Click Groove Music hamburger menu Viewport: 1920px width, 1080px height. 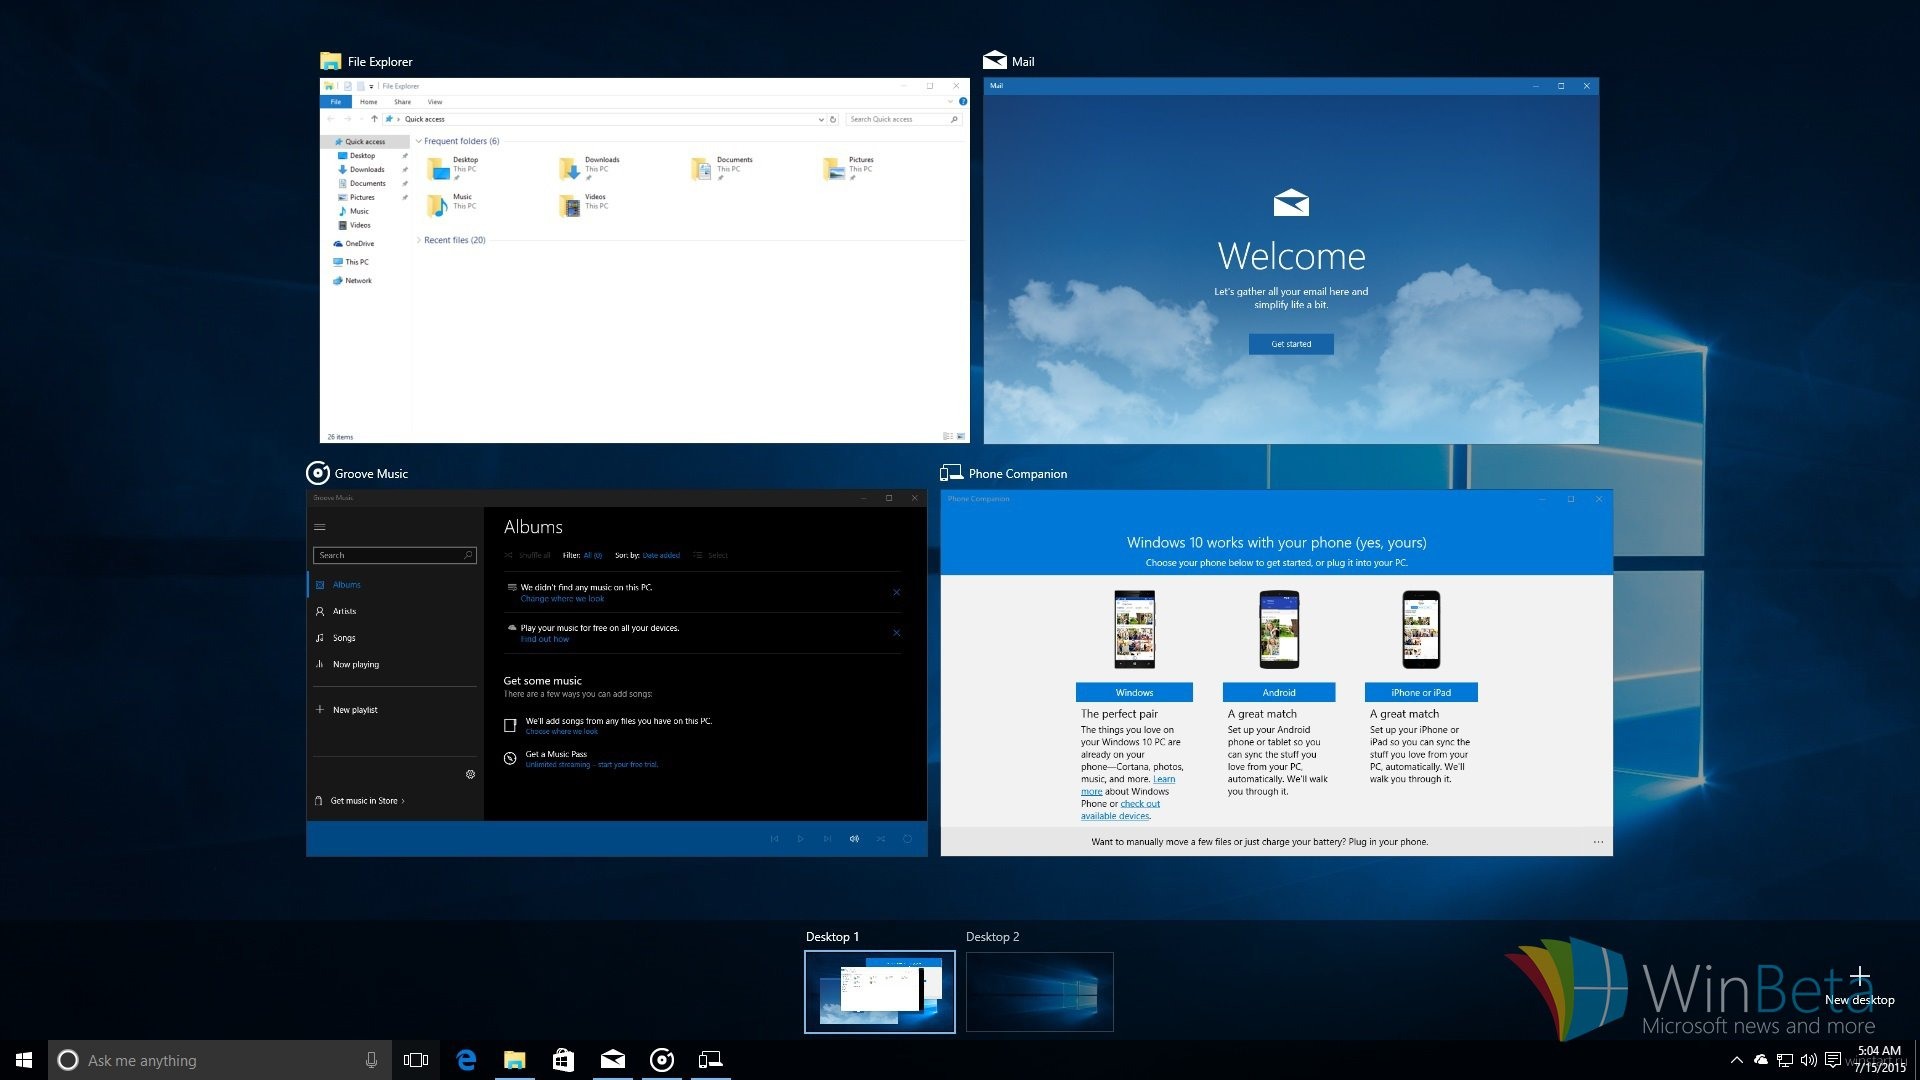click(x=320, y=527)
